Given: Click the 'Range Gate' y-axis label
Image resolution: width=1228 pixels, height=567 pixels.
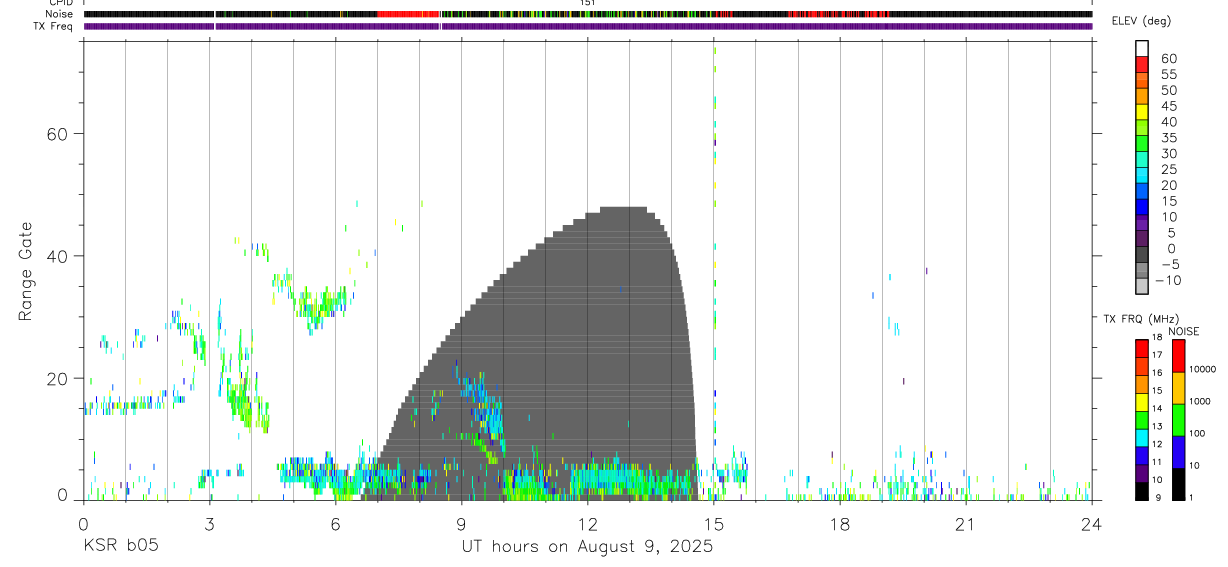Looking at the screenshot, I should click(25, 272).
